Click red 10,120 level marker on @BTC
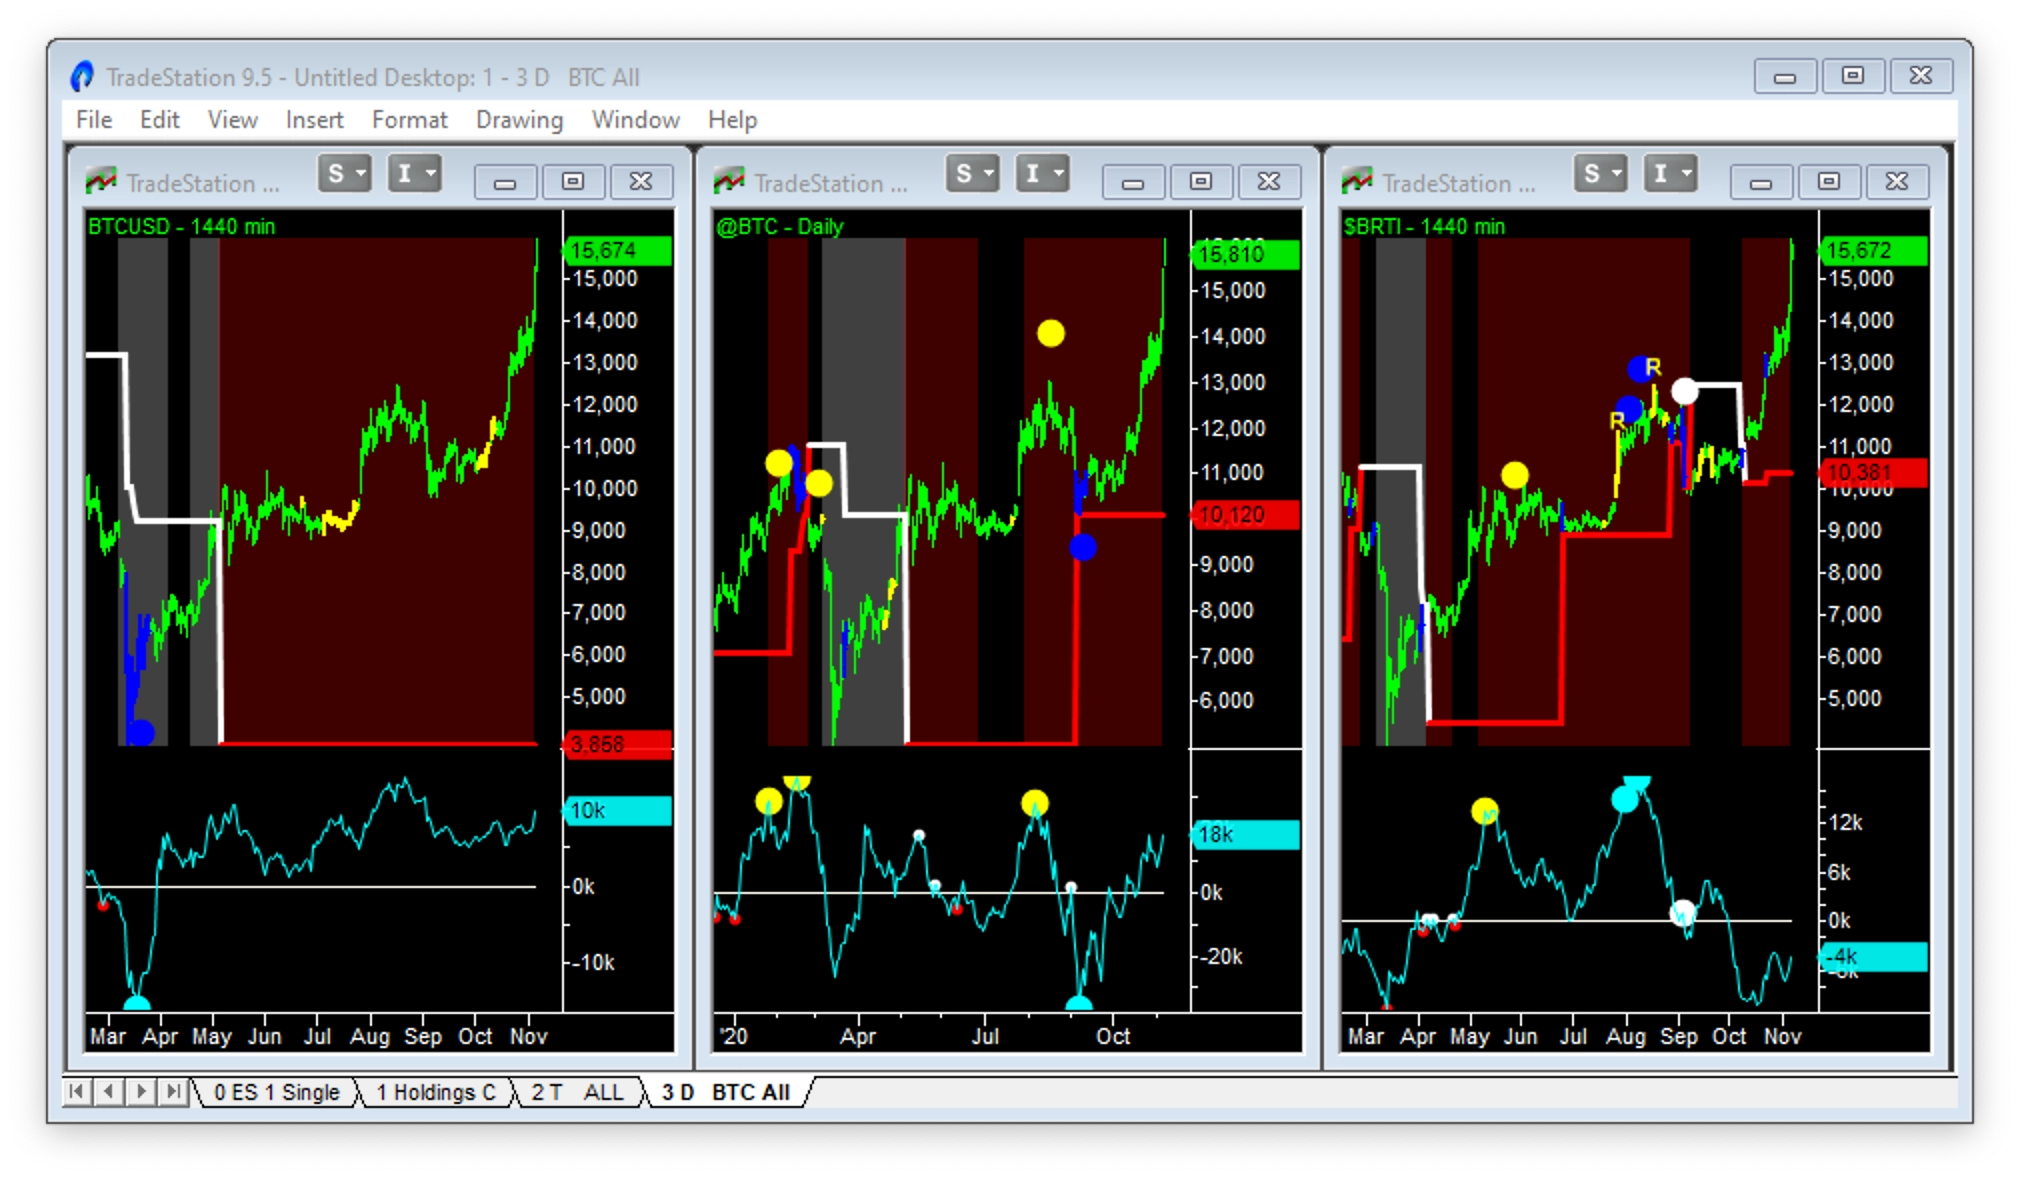The height and width of the screenshot is (1178, 2020). click(x=1246, y=516)
